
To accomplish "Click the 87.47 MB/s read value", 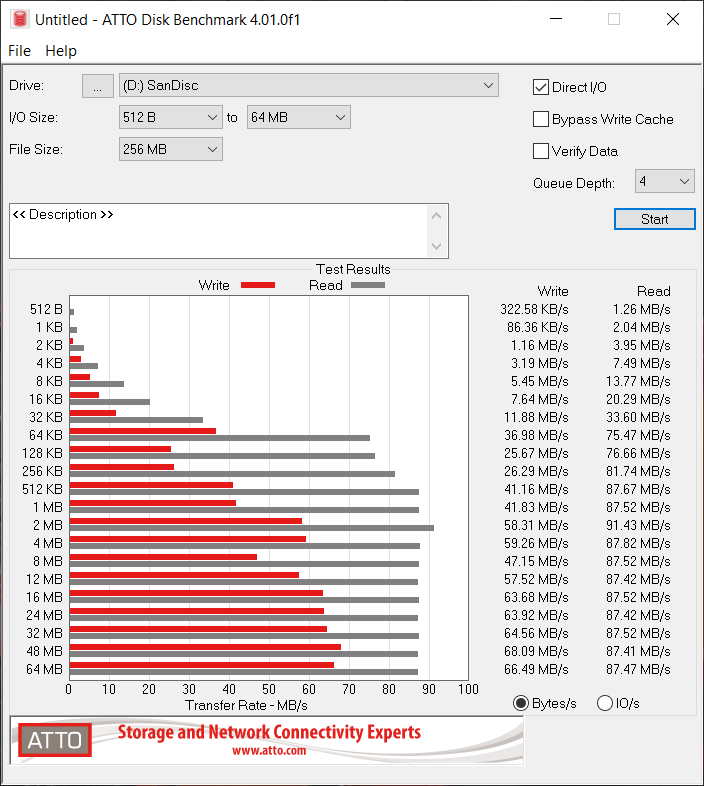I will tap(638, 669).
